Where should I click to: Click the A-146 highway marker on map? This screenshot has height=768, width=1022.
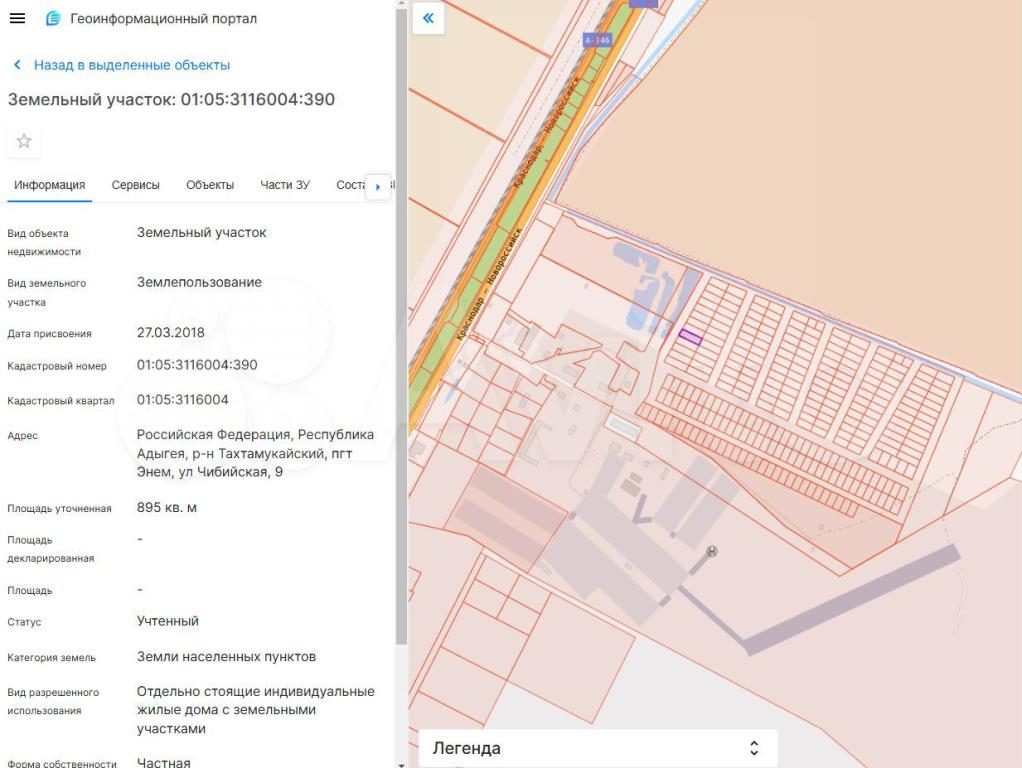[597, 40]
